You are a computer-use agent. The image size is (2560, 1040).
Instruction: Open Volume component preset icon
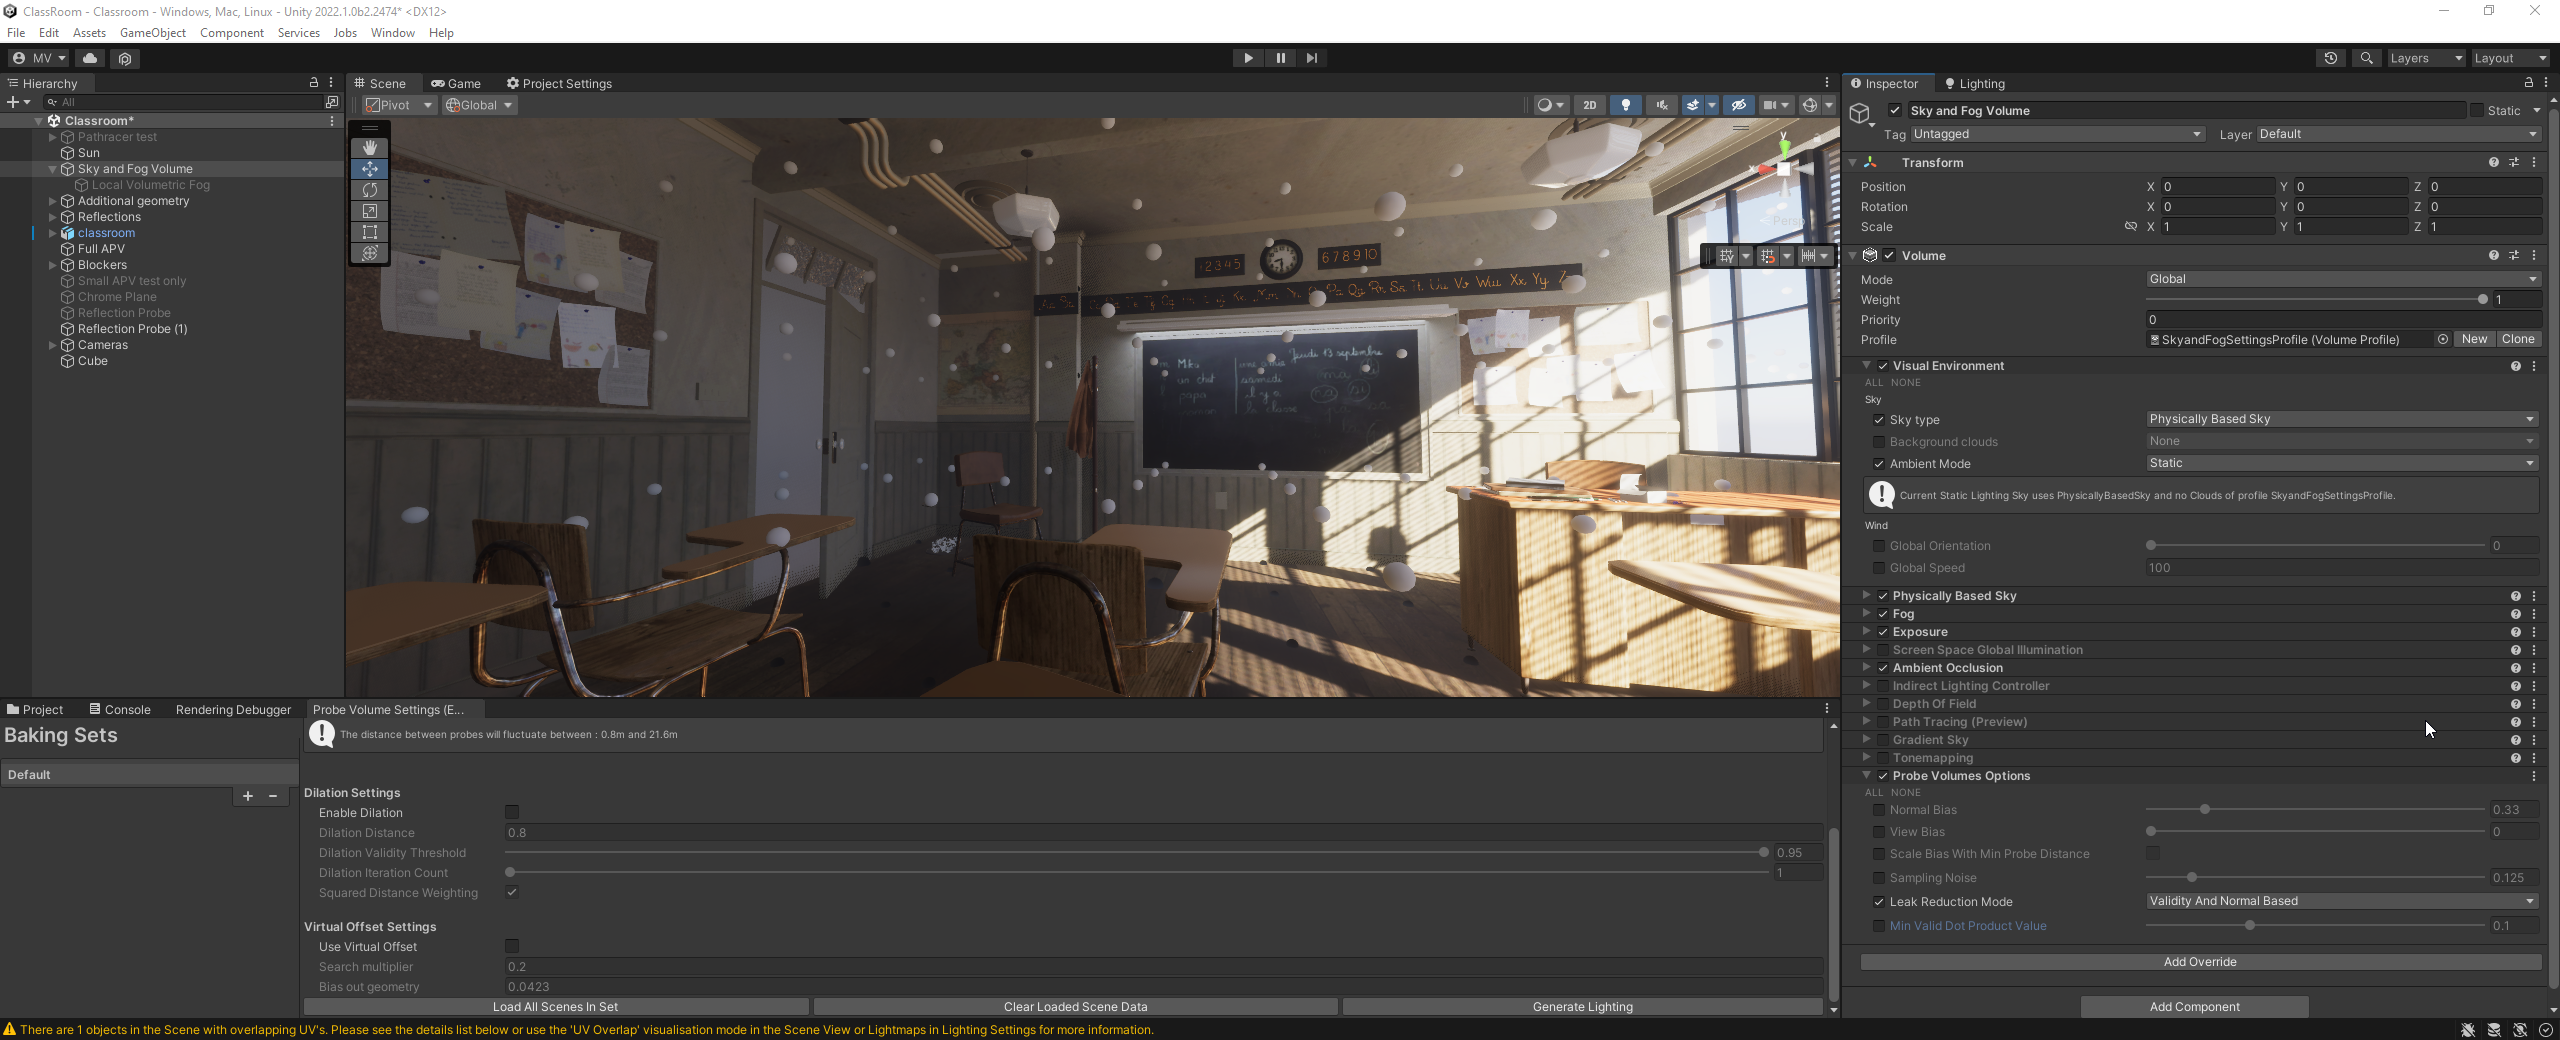[2514, 255]
